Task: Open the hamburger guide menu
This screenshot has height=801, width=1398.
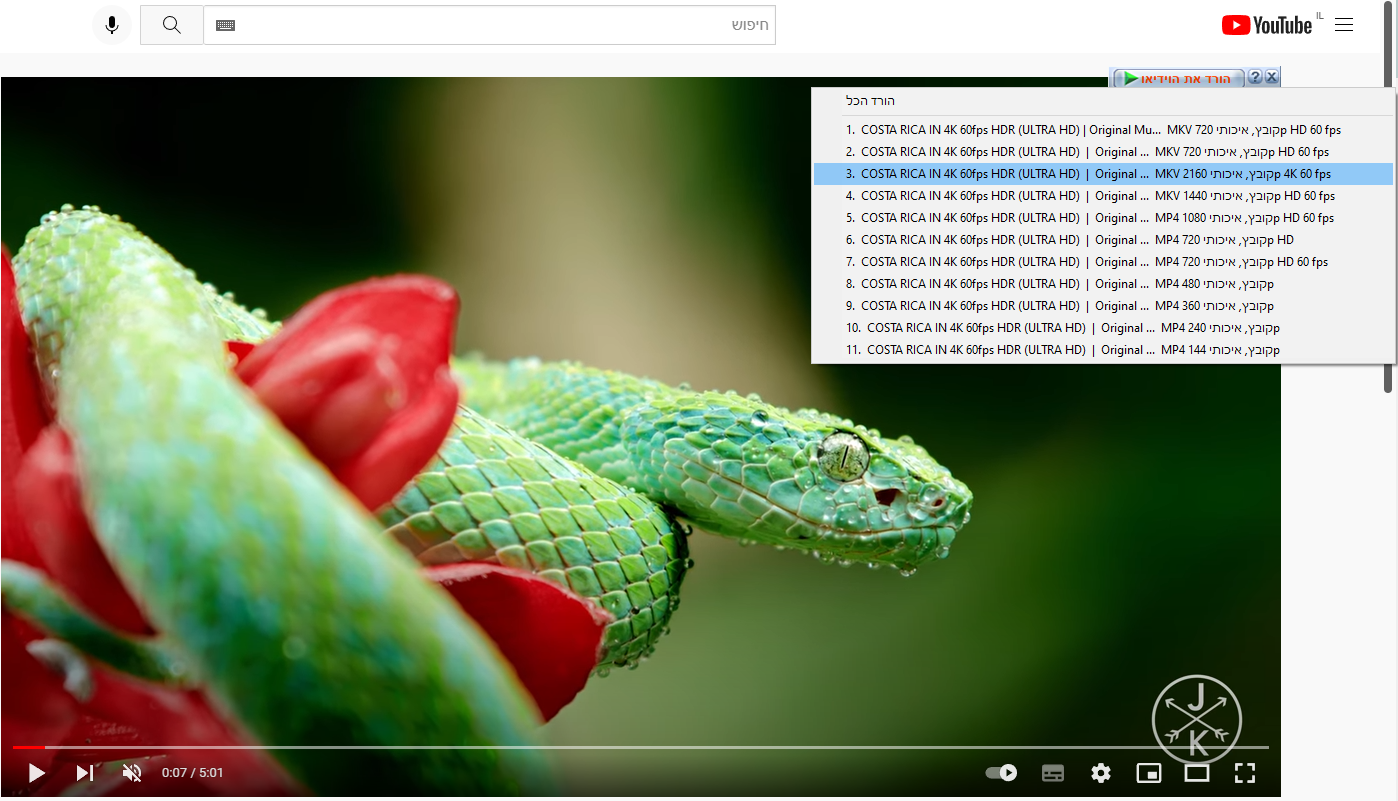Action: point(1344,25)
